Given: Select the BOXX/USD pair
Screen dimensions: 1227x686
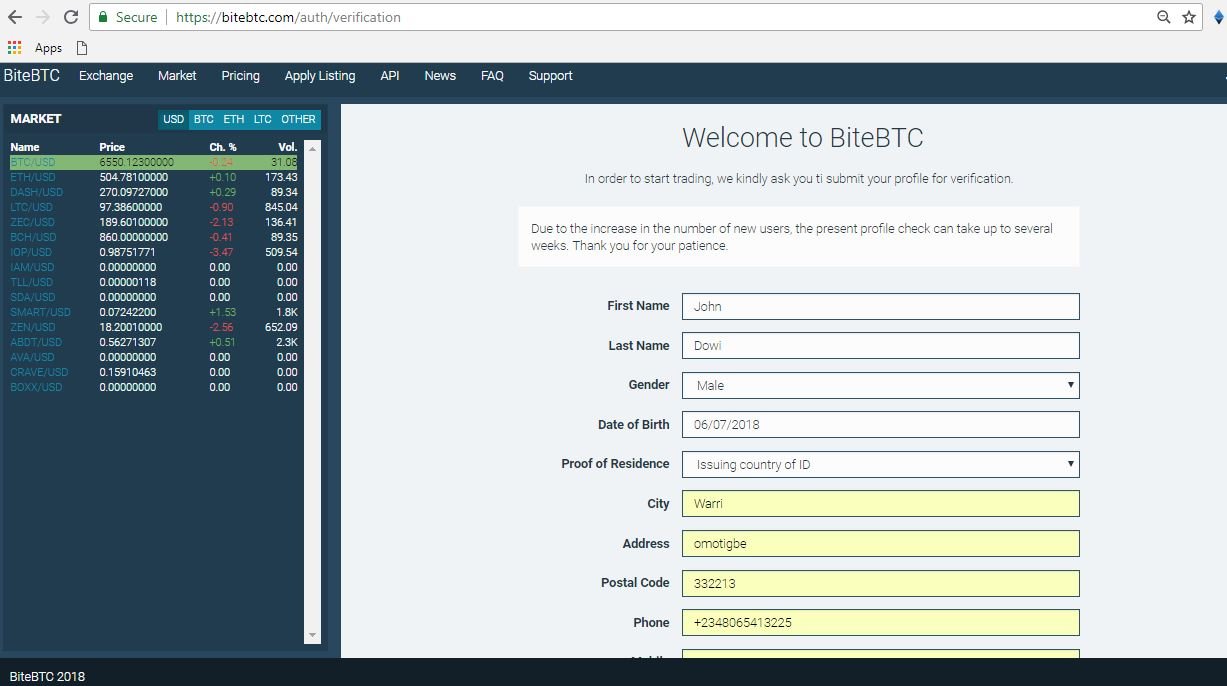Looking at the screenshot, I should coord(153,387).
